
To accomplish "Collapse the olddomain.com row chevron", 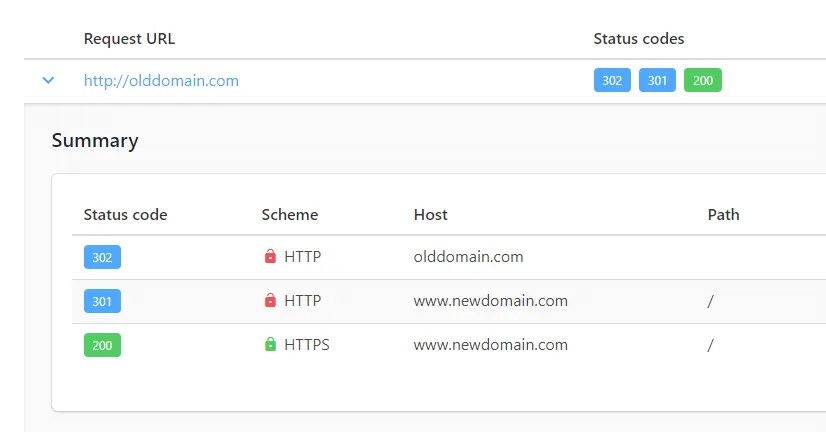I will click(x=48, y=81).
